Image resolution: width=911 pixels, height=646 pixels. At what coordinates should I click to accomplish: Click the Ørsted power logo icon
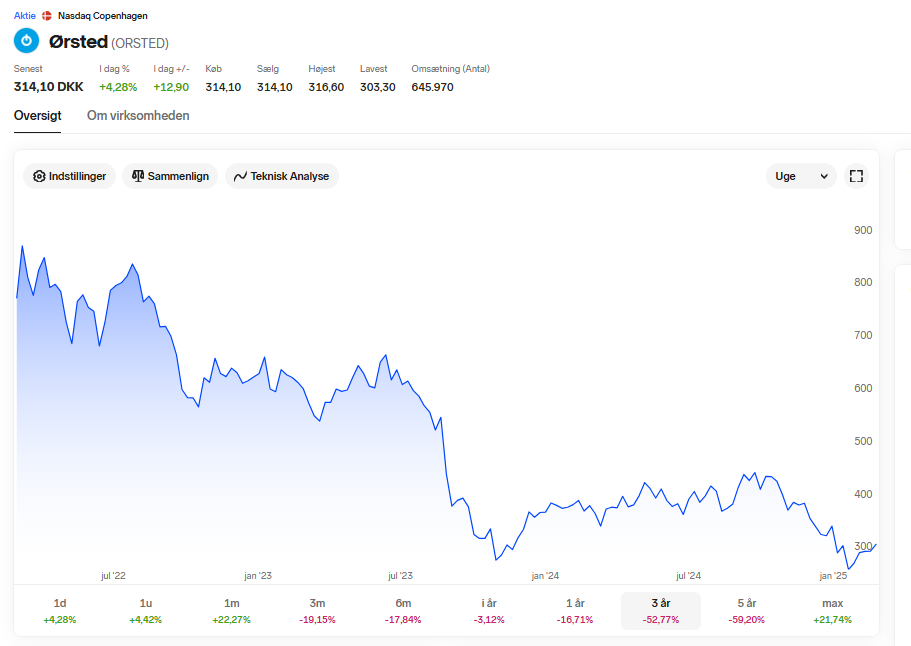click(26, 41)
